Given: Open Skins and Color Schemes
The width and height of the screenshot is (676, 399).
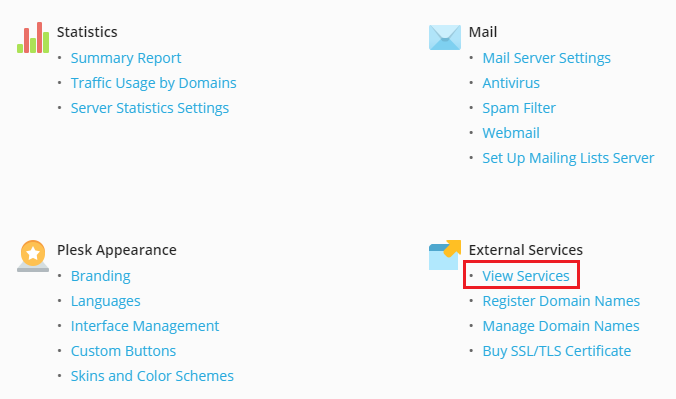Looking at the screenshot, I should point(152,376).
